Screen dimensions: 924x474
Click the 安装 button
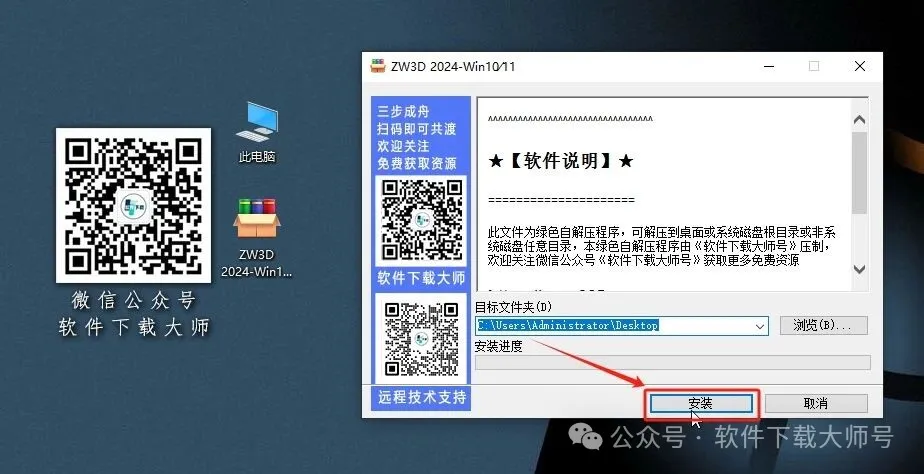coord(701,404)
